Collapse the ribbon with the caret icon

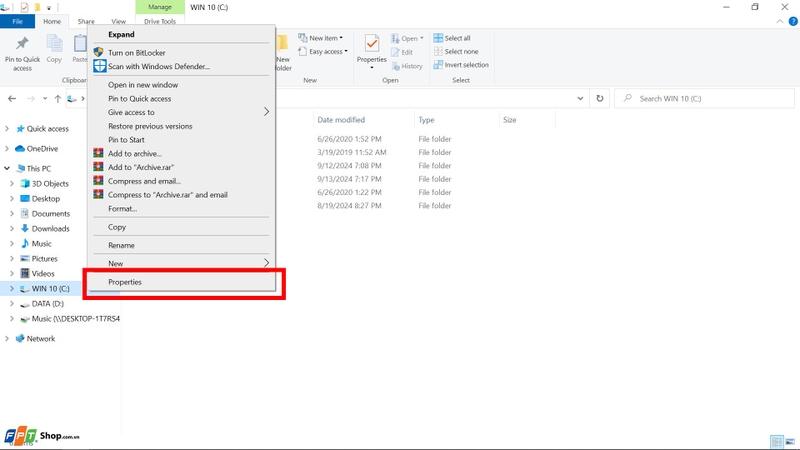[780, 21]
